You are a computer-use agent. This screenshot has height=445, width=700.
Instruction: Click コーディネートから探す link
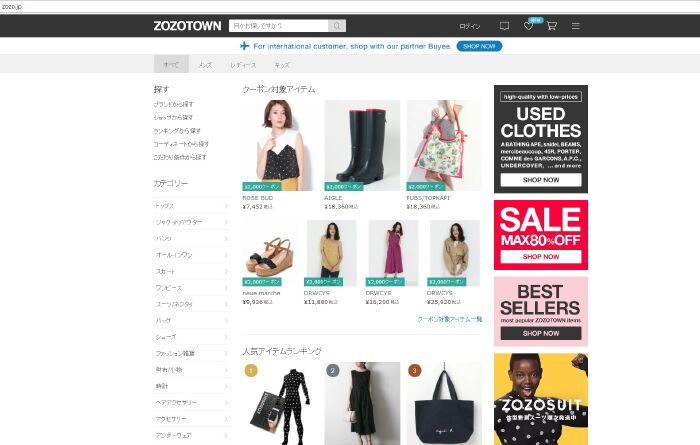coord(181,144)
